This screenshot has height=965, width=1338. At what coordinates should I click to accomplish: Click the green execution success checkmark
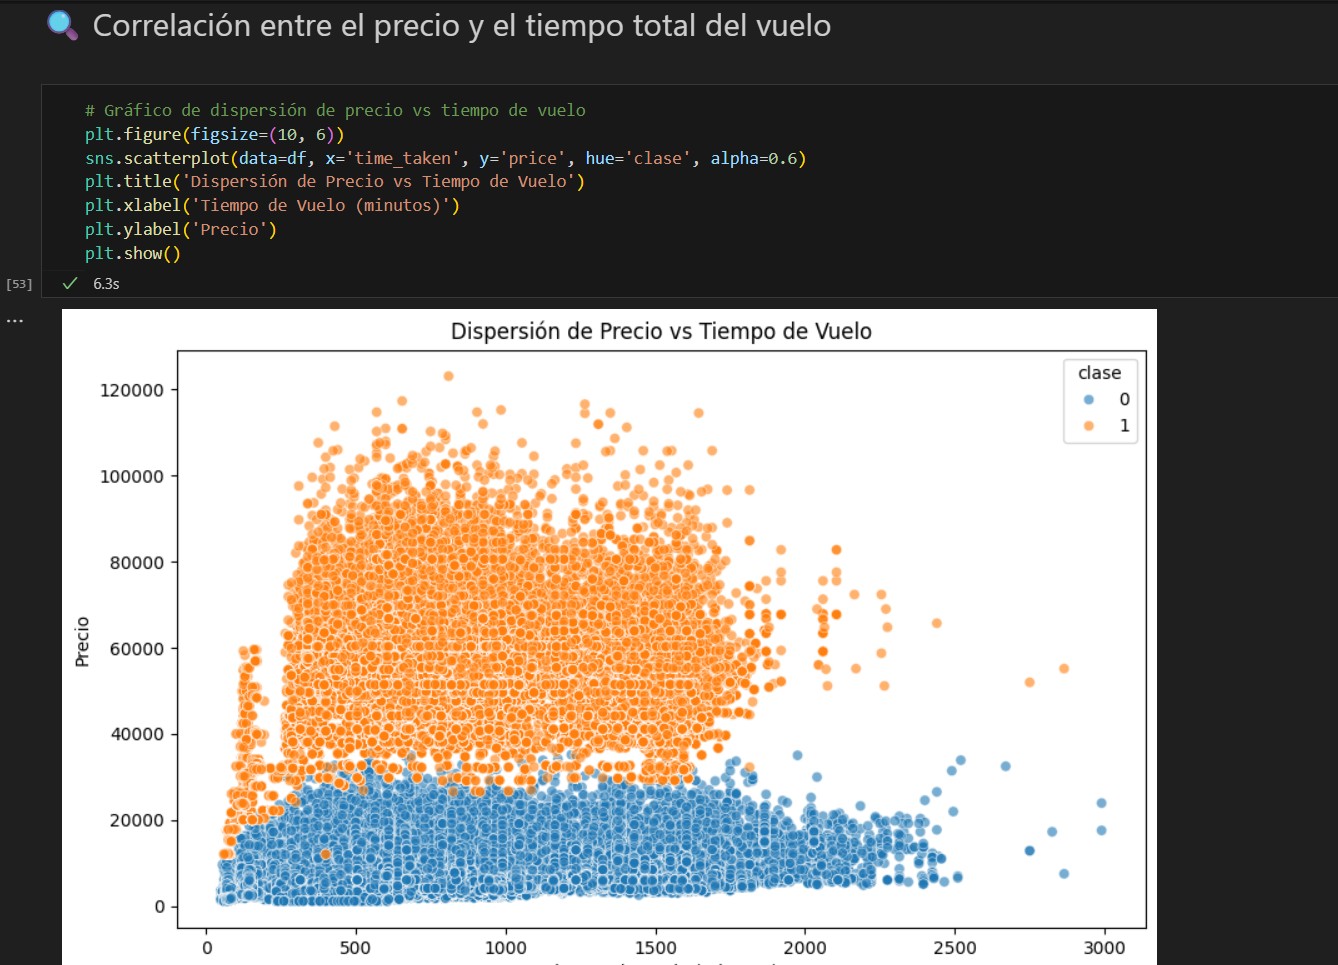coord(70,284)
